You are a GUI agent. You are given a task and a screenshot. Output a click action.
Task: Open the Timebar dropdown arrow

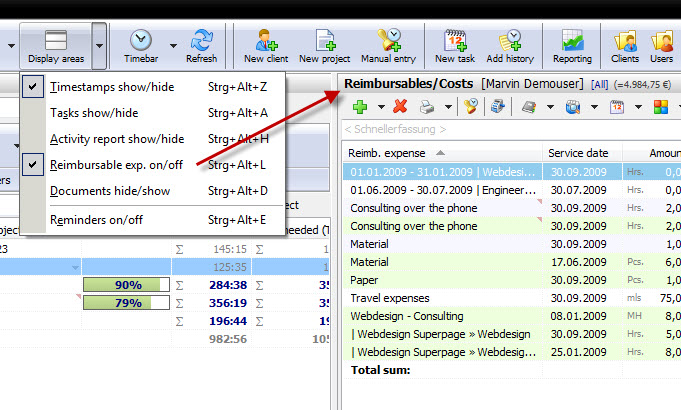[x=173, y=46]
